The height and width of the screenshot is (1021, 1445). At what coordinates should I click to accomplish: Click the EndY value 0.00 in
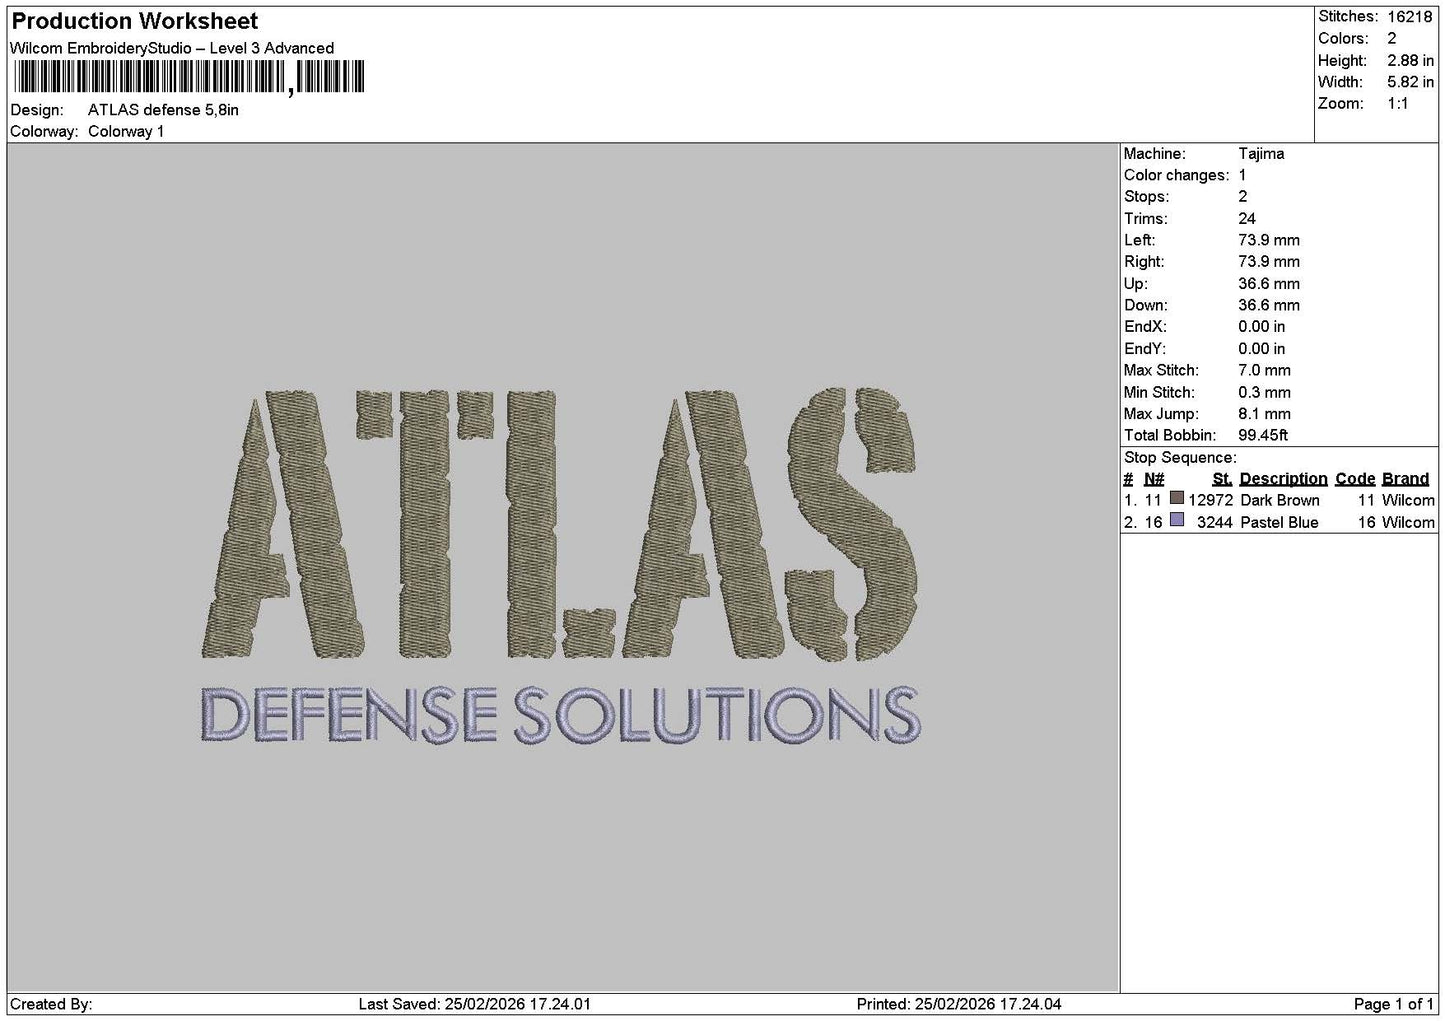click(1262, 349)
